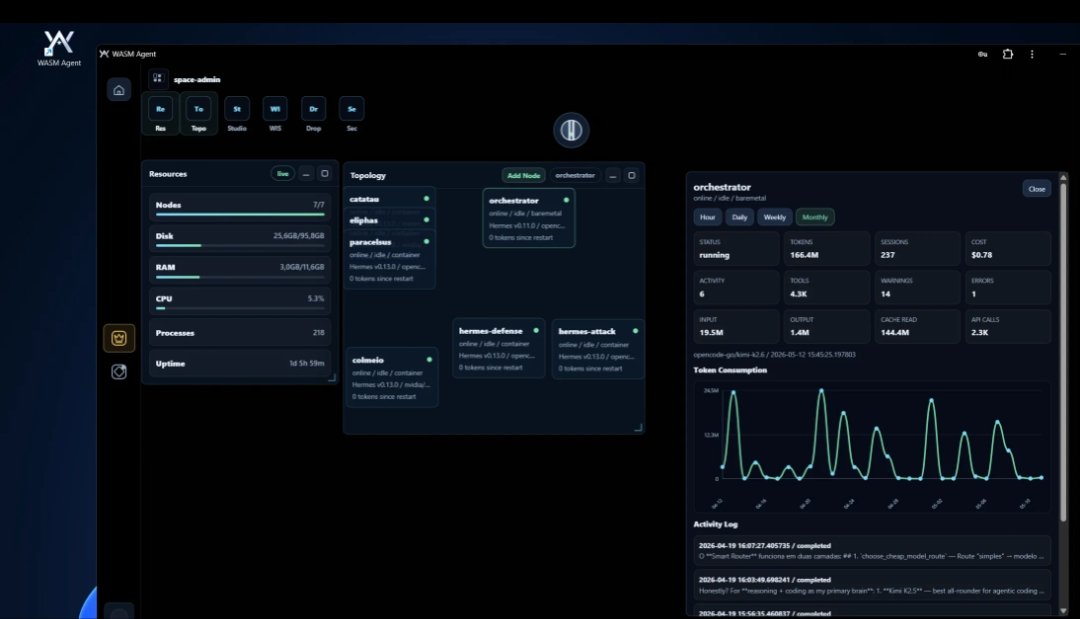Viewport: 1080px width, 619px height.
Task: Maximize the Topology panel
Action: (x=631, y=176)
